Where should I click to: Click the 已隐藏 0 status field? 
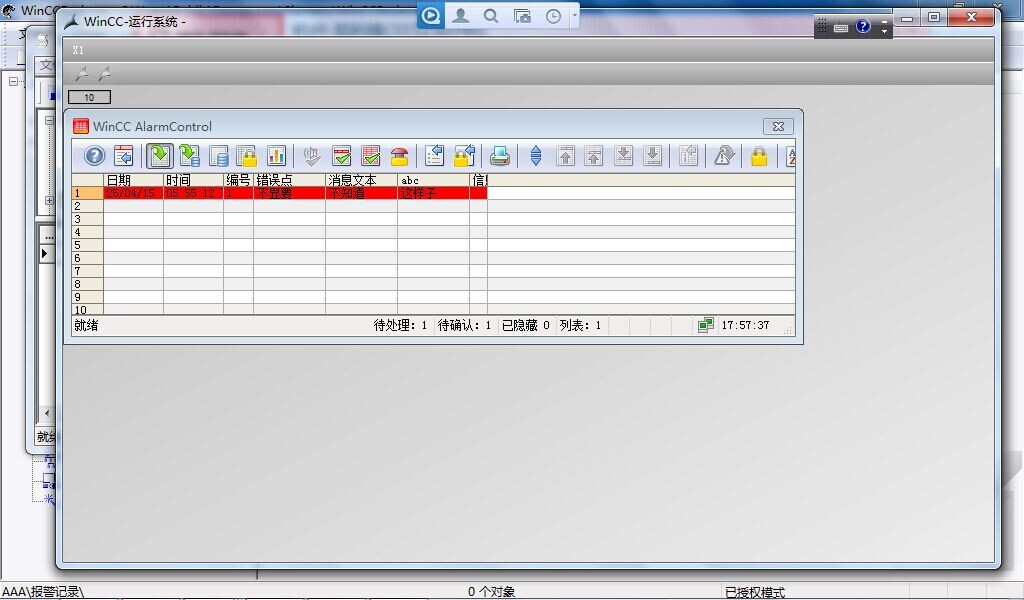526,325
